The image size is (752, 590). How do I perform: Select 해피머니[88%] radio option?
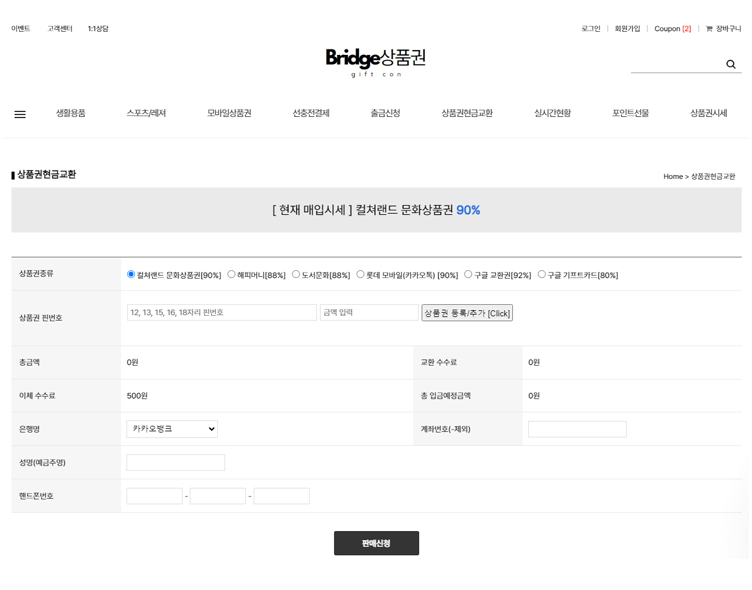pos(231,274)
